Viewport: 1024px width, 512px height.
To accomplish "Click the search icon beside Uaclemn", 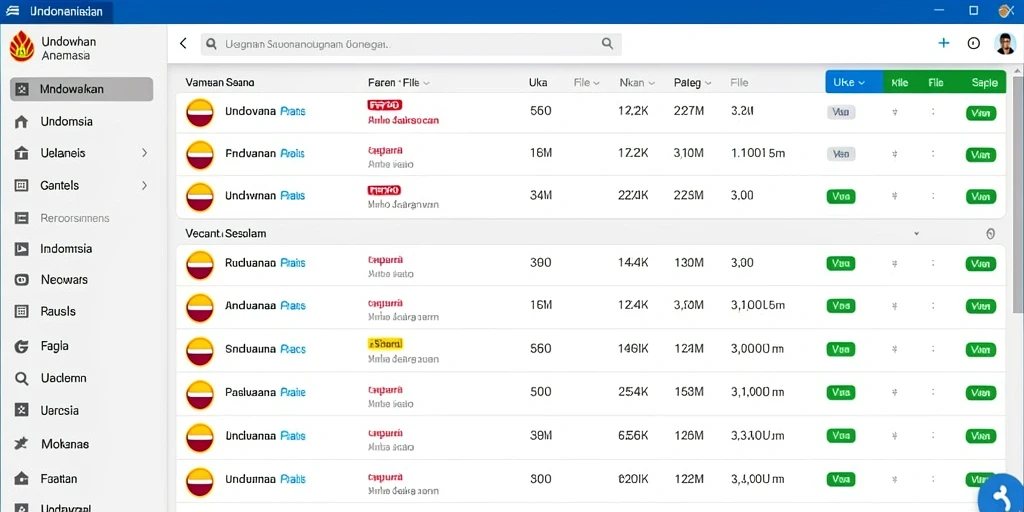I will [x=21, y=378].
